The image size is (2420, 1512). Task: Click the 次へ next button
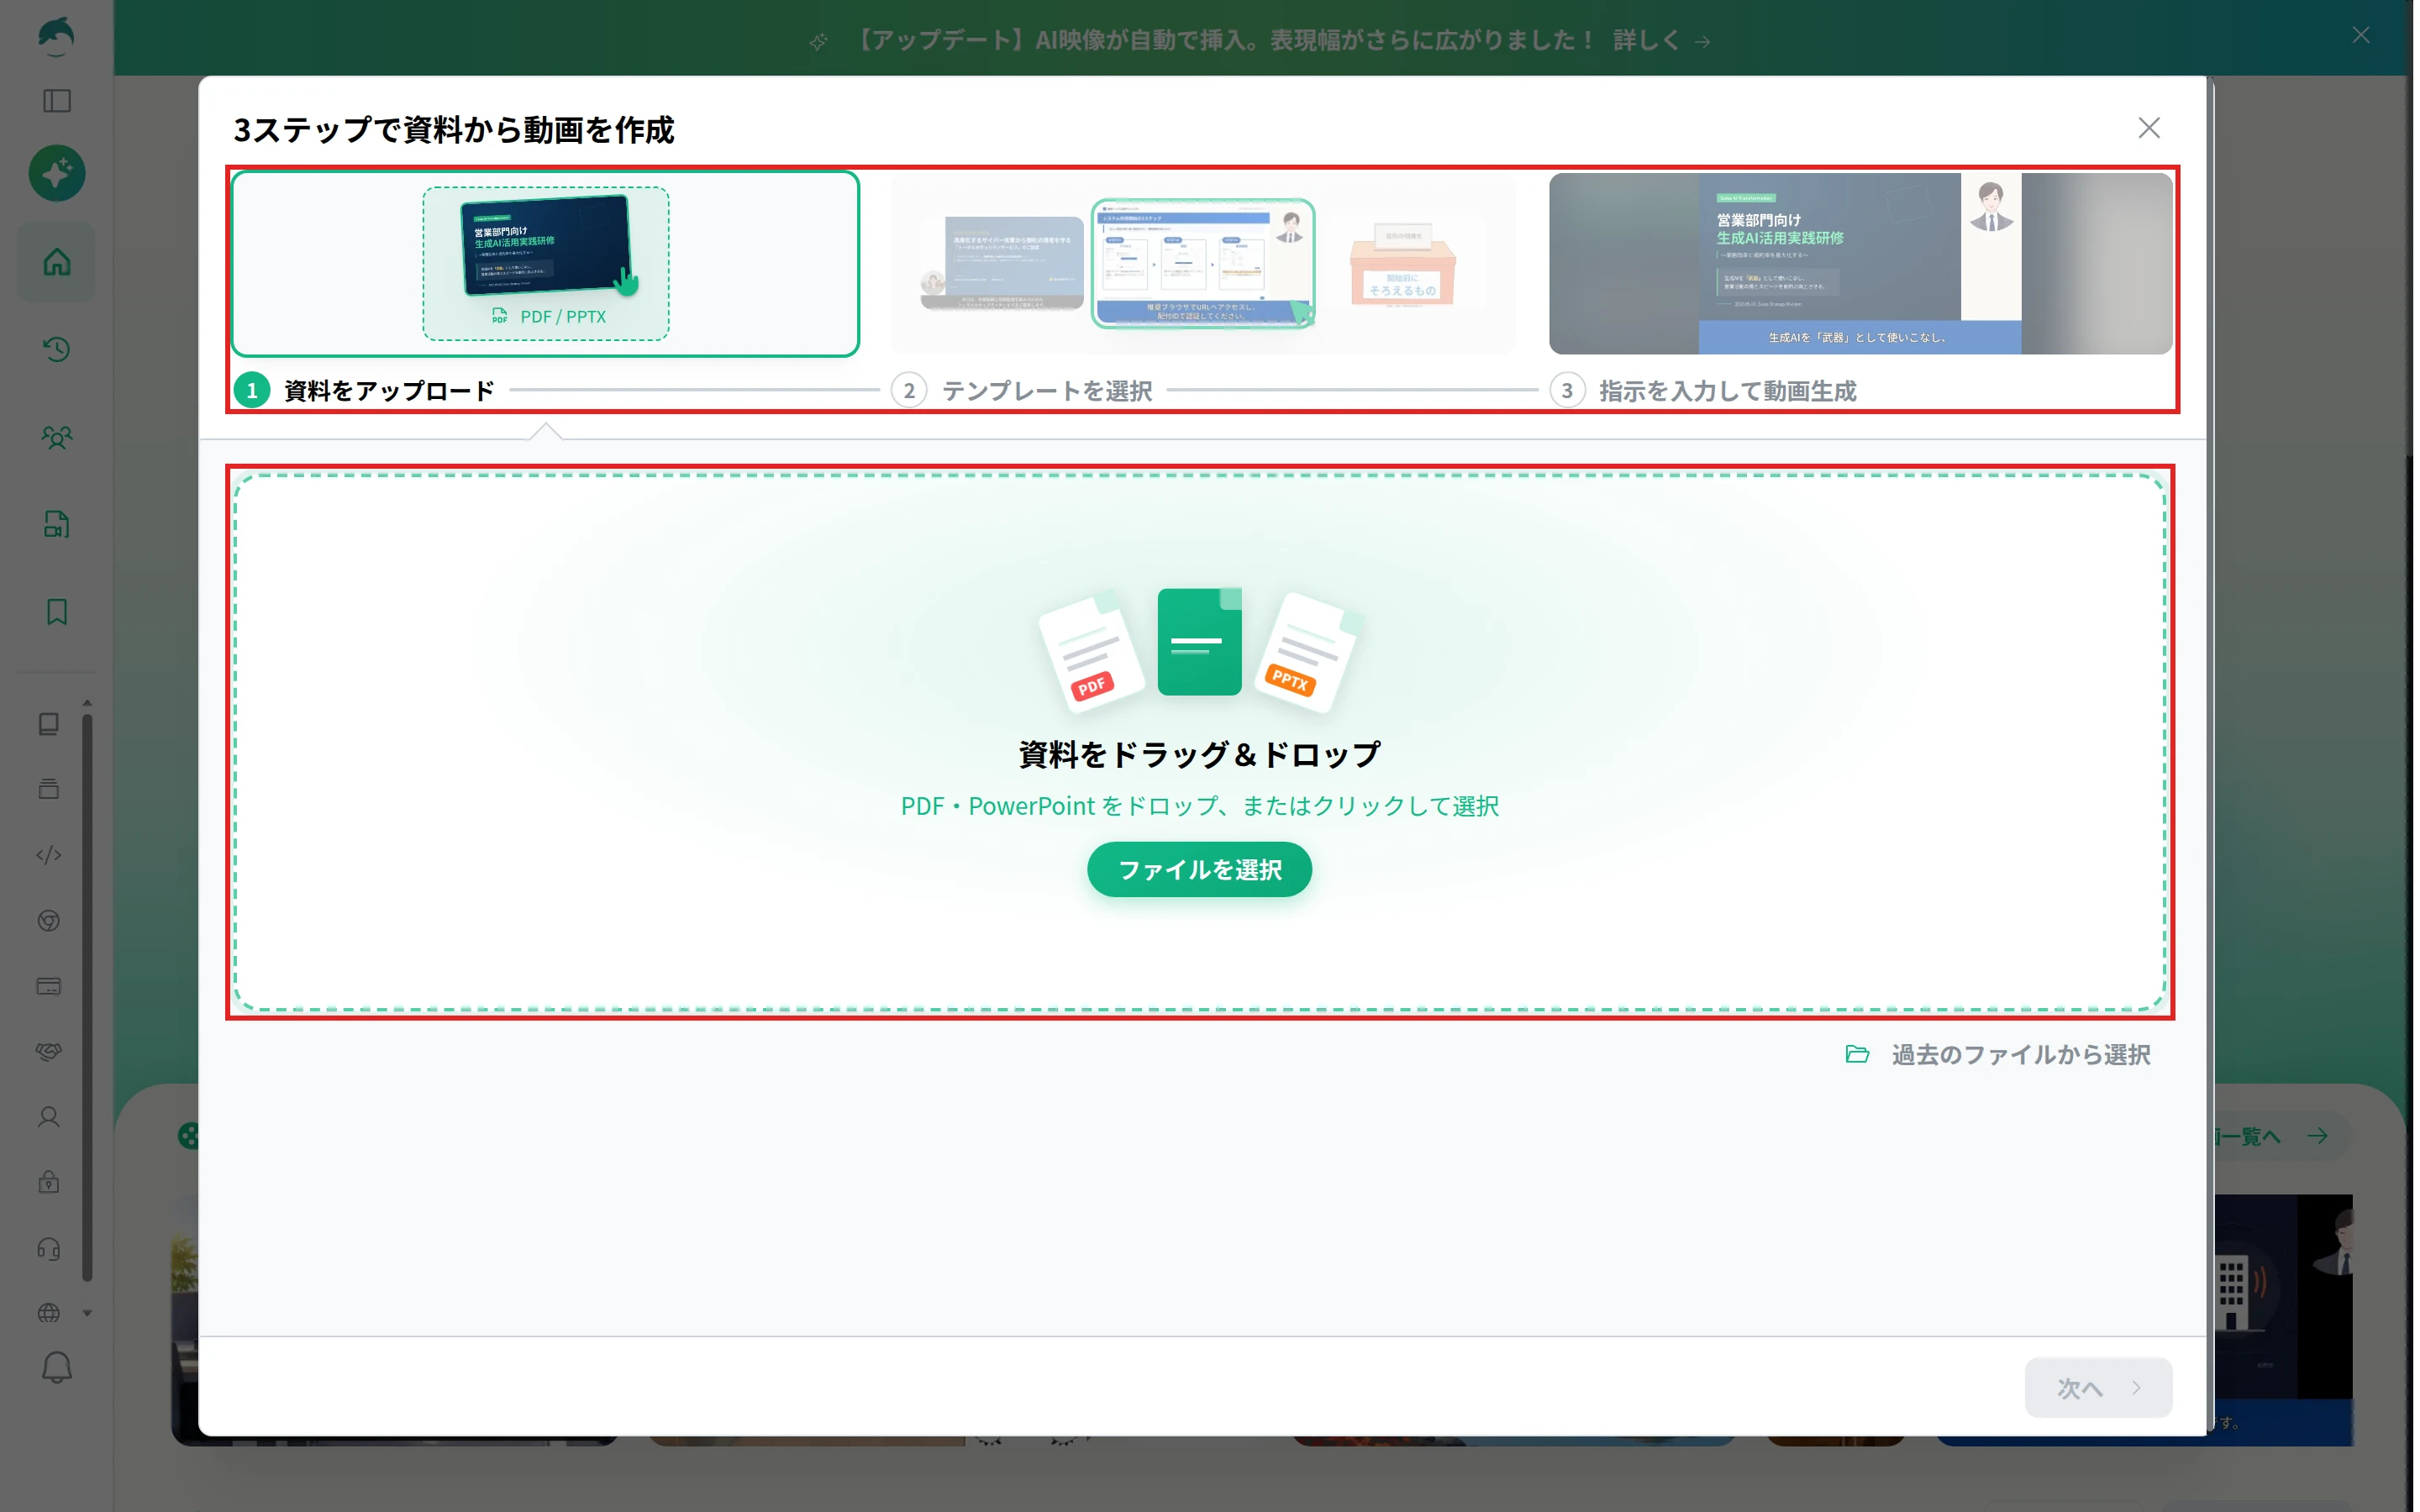point(2098,1387)
